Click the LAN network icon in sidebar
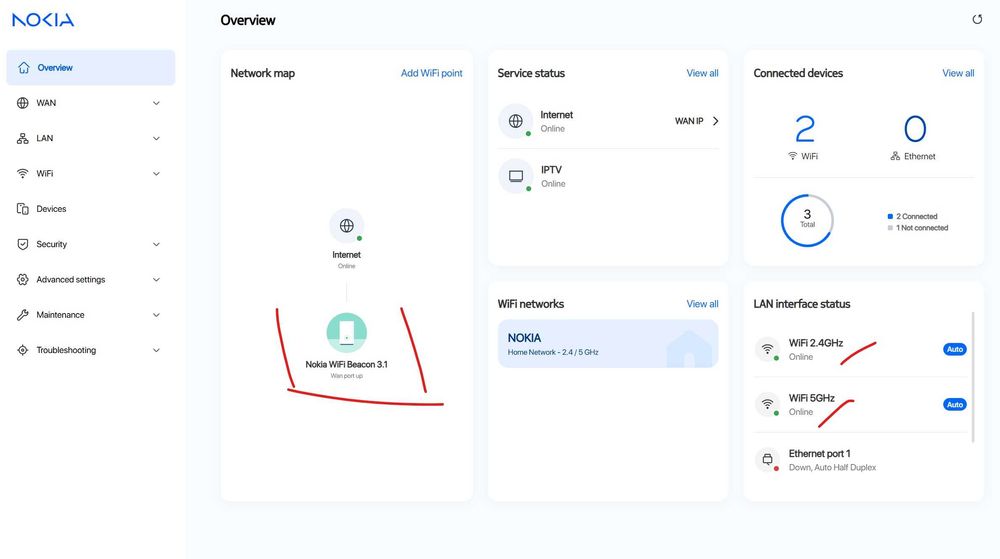Image resolution: width=1000 pixels, height=559 pixels. (x=23, y=138)
